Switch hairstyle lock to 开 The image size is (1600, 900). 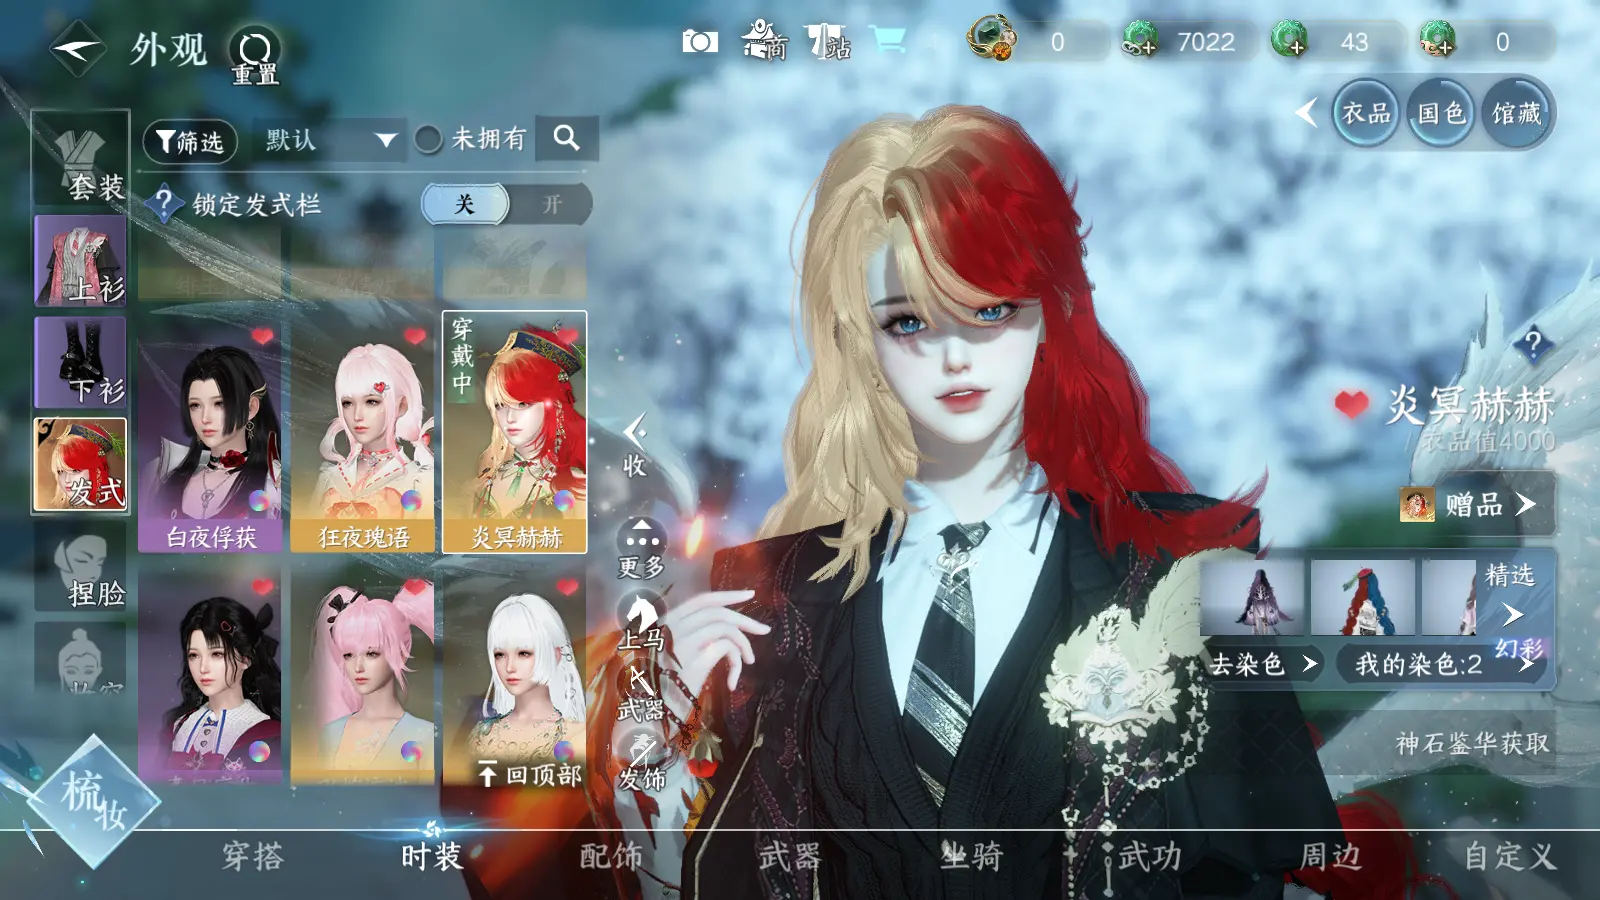pyautogui.click(x=552, y=204)
